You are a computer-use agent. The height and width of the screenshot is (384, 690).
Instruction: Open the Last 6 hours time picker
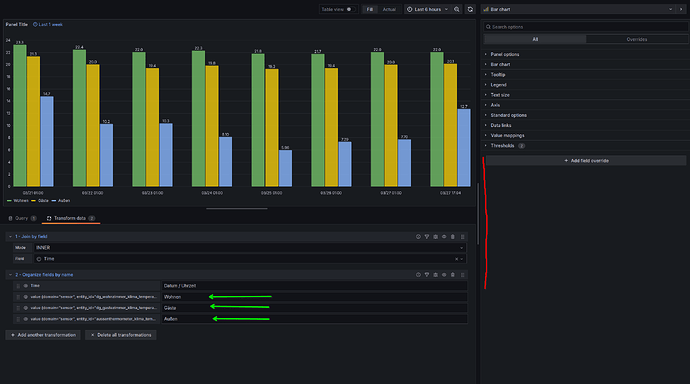coord(428,9)
